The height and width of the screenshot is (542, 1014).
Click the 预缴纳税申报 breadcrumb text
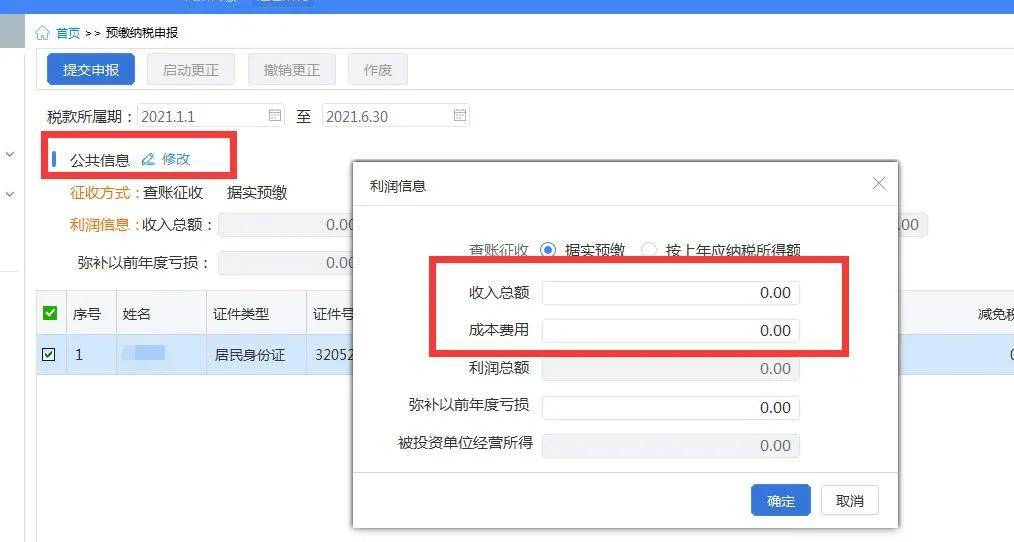coord(142,33)
